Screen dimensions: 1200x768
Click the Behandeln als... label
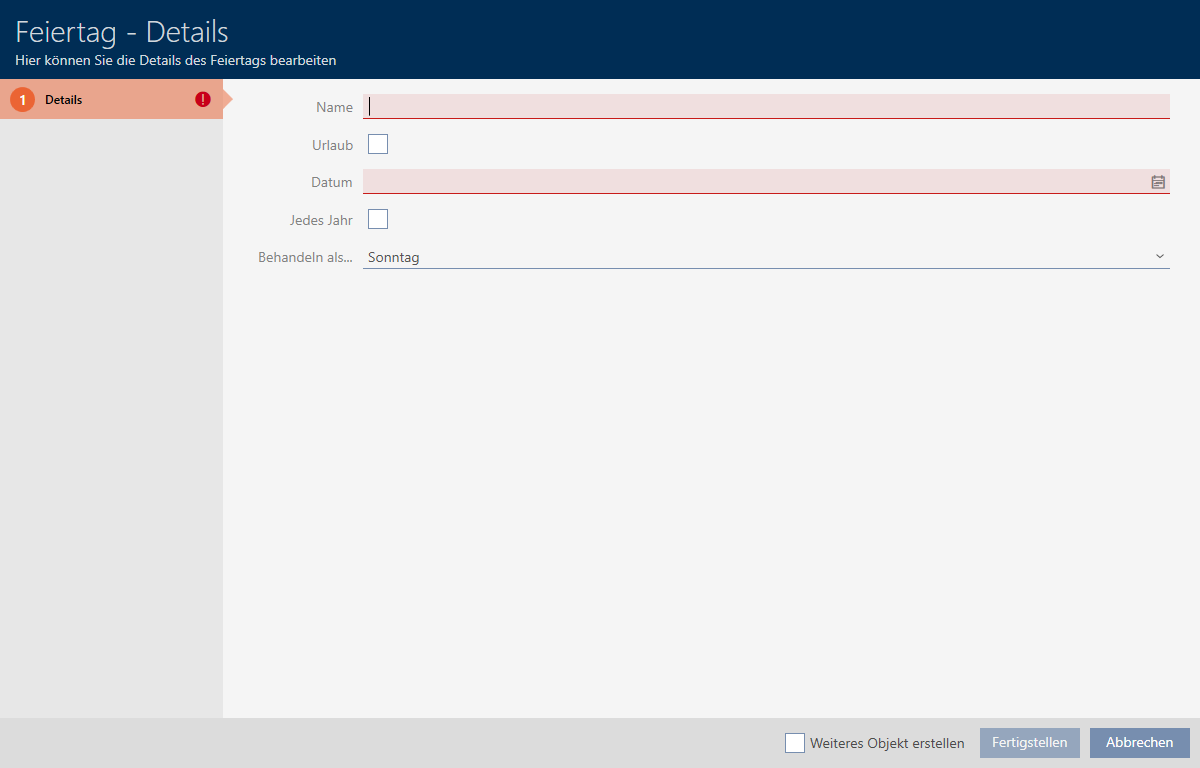305,257
